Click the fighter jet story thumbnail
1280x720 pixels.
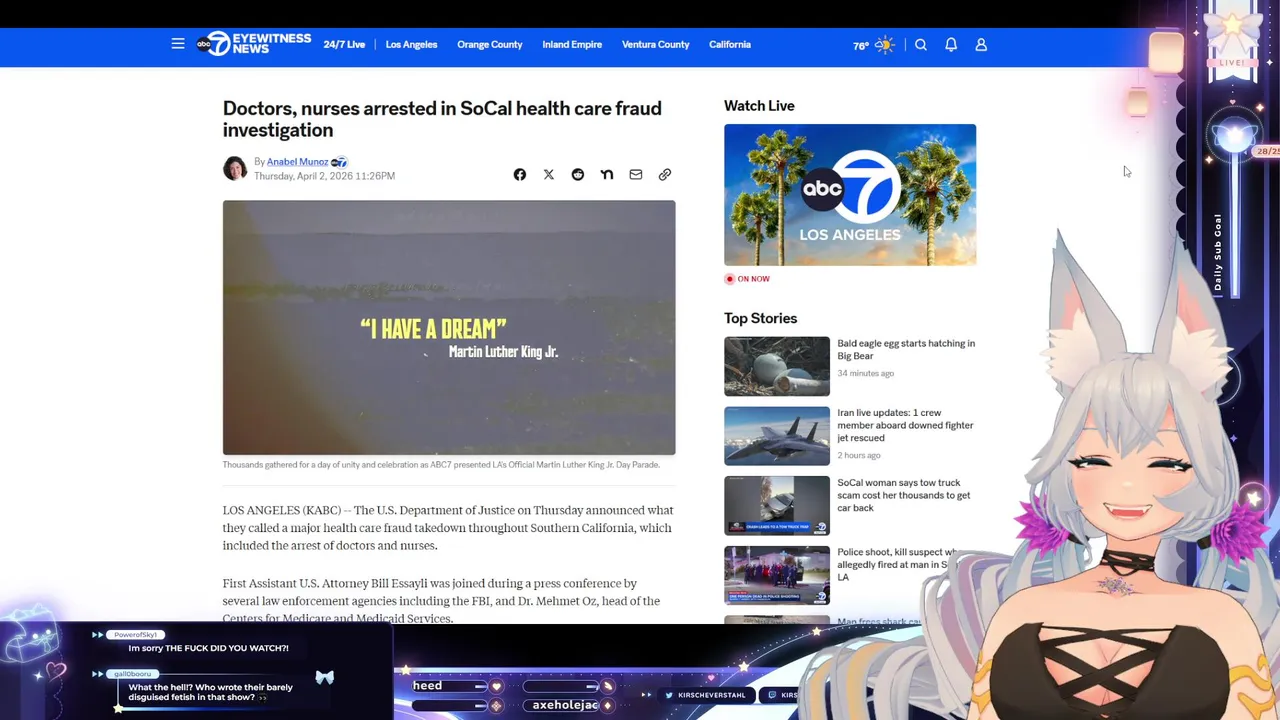[777, 436]
